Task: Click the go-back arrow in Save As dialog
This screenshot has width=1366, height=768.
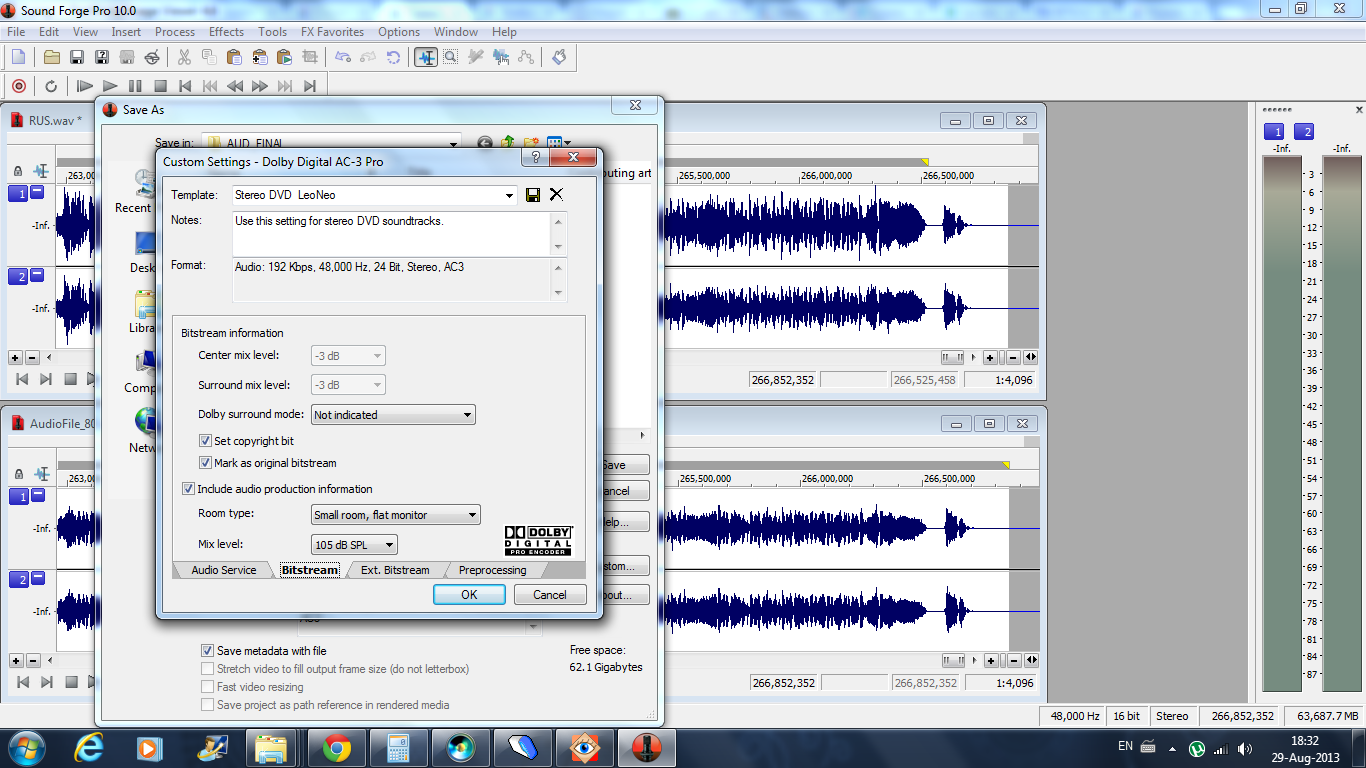Action: coord(485,143)
